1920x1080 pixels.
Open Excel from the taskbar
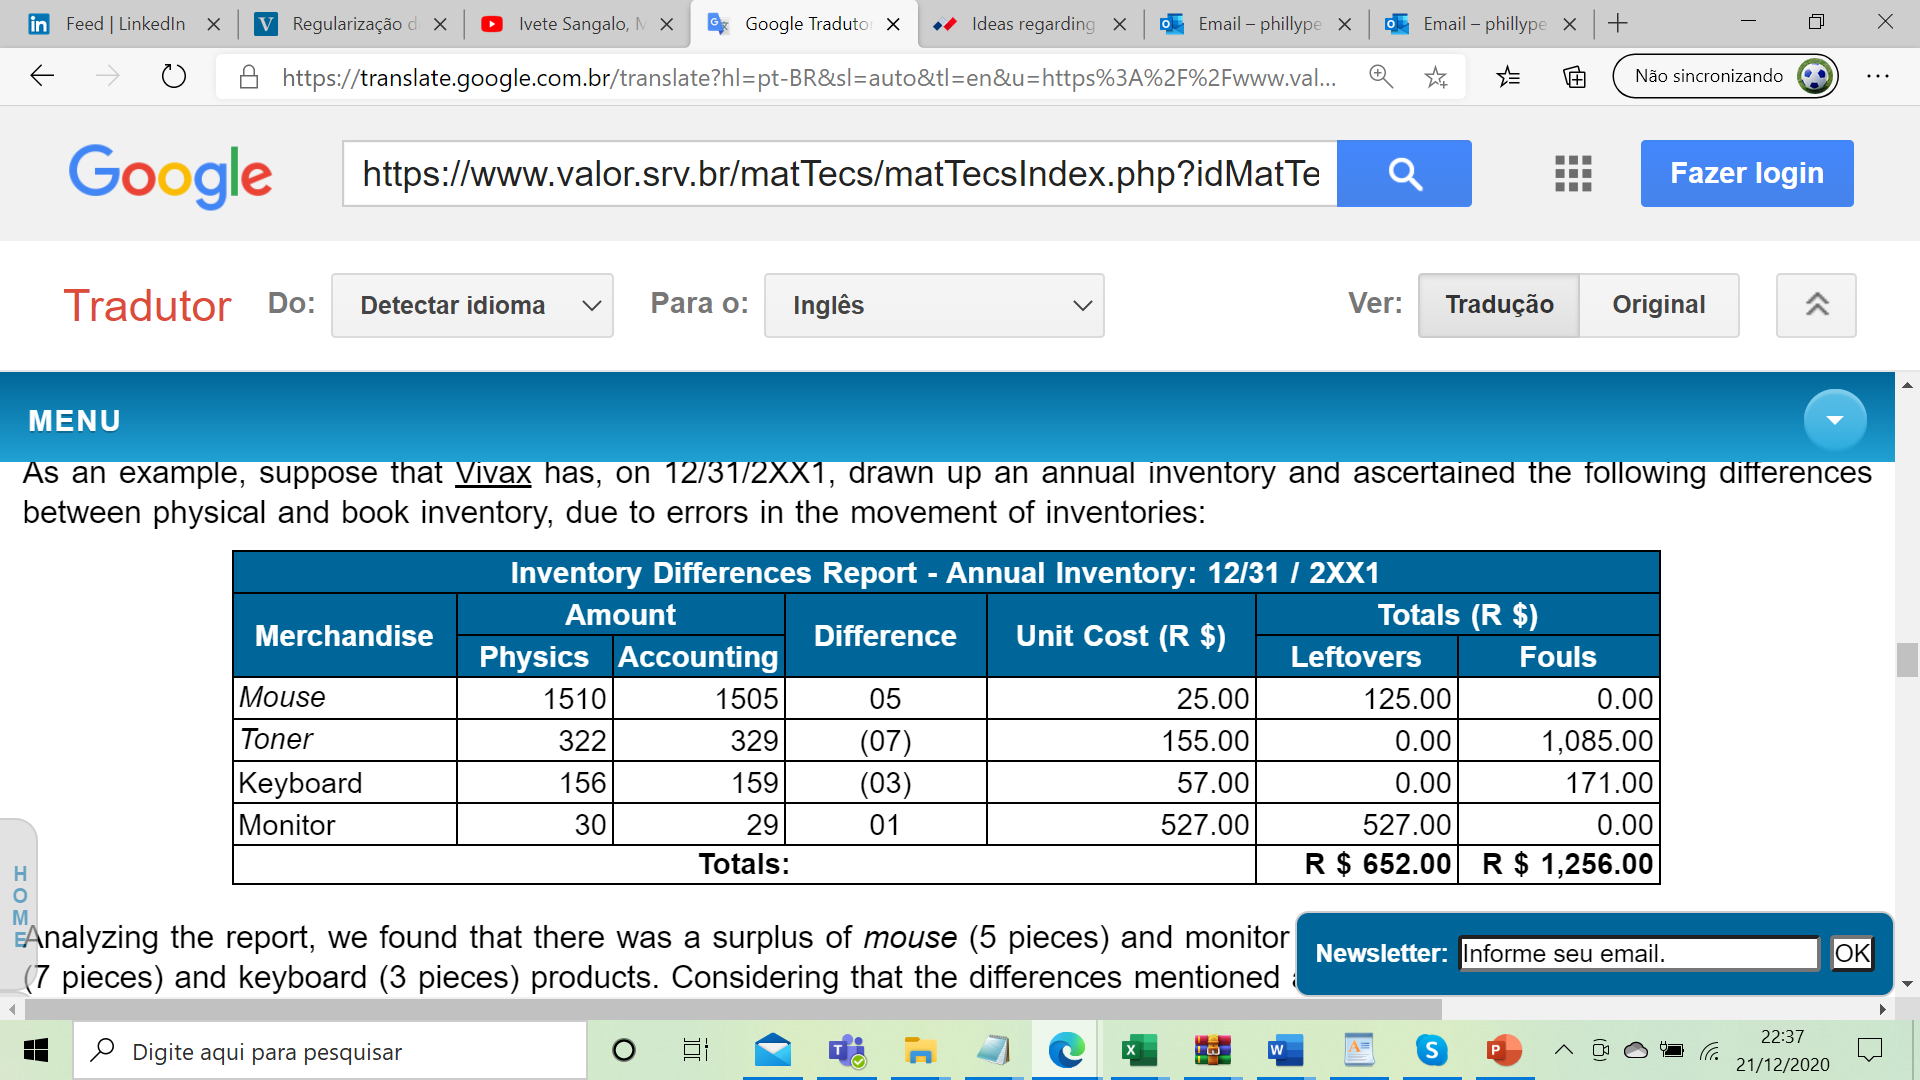pyautogui.click(x=1139, y=1050)
